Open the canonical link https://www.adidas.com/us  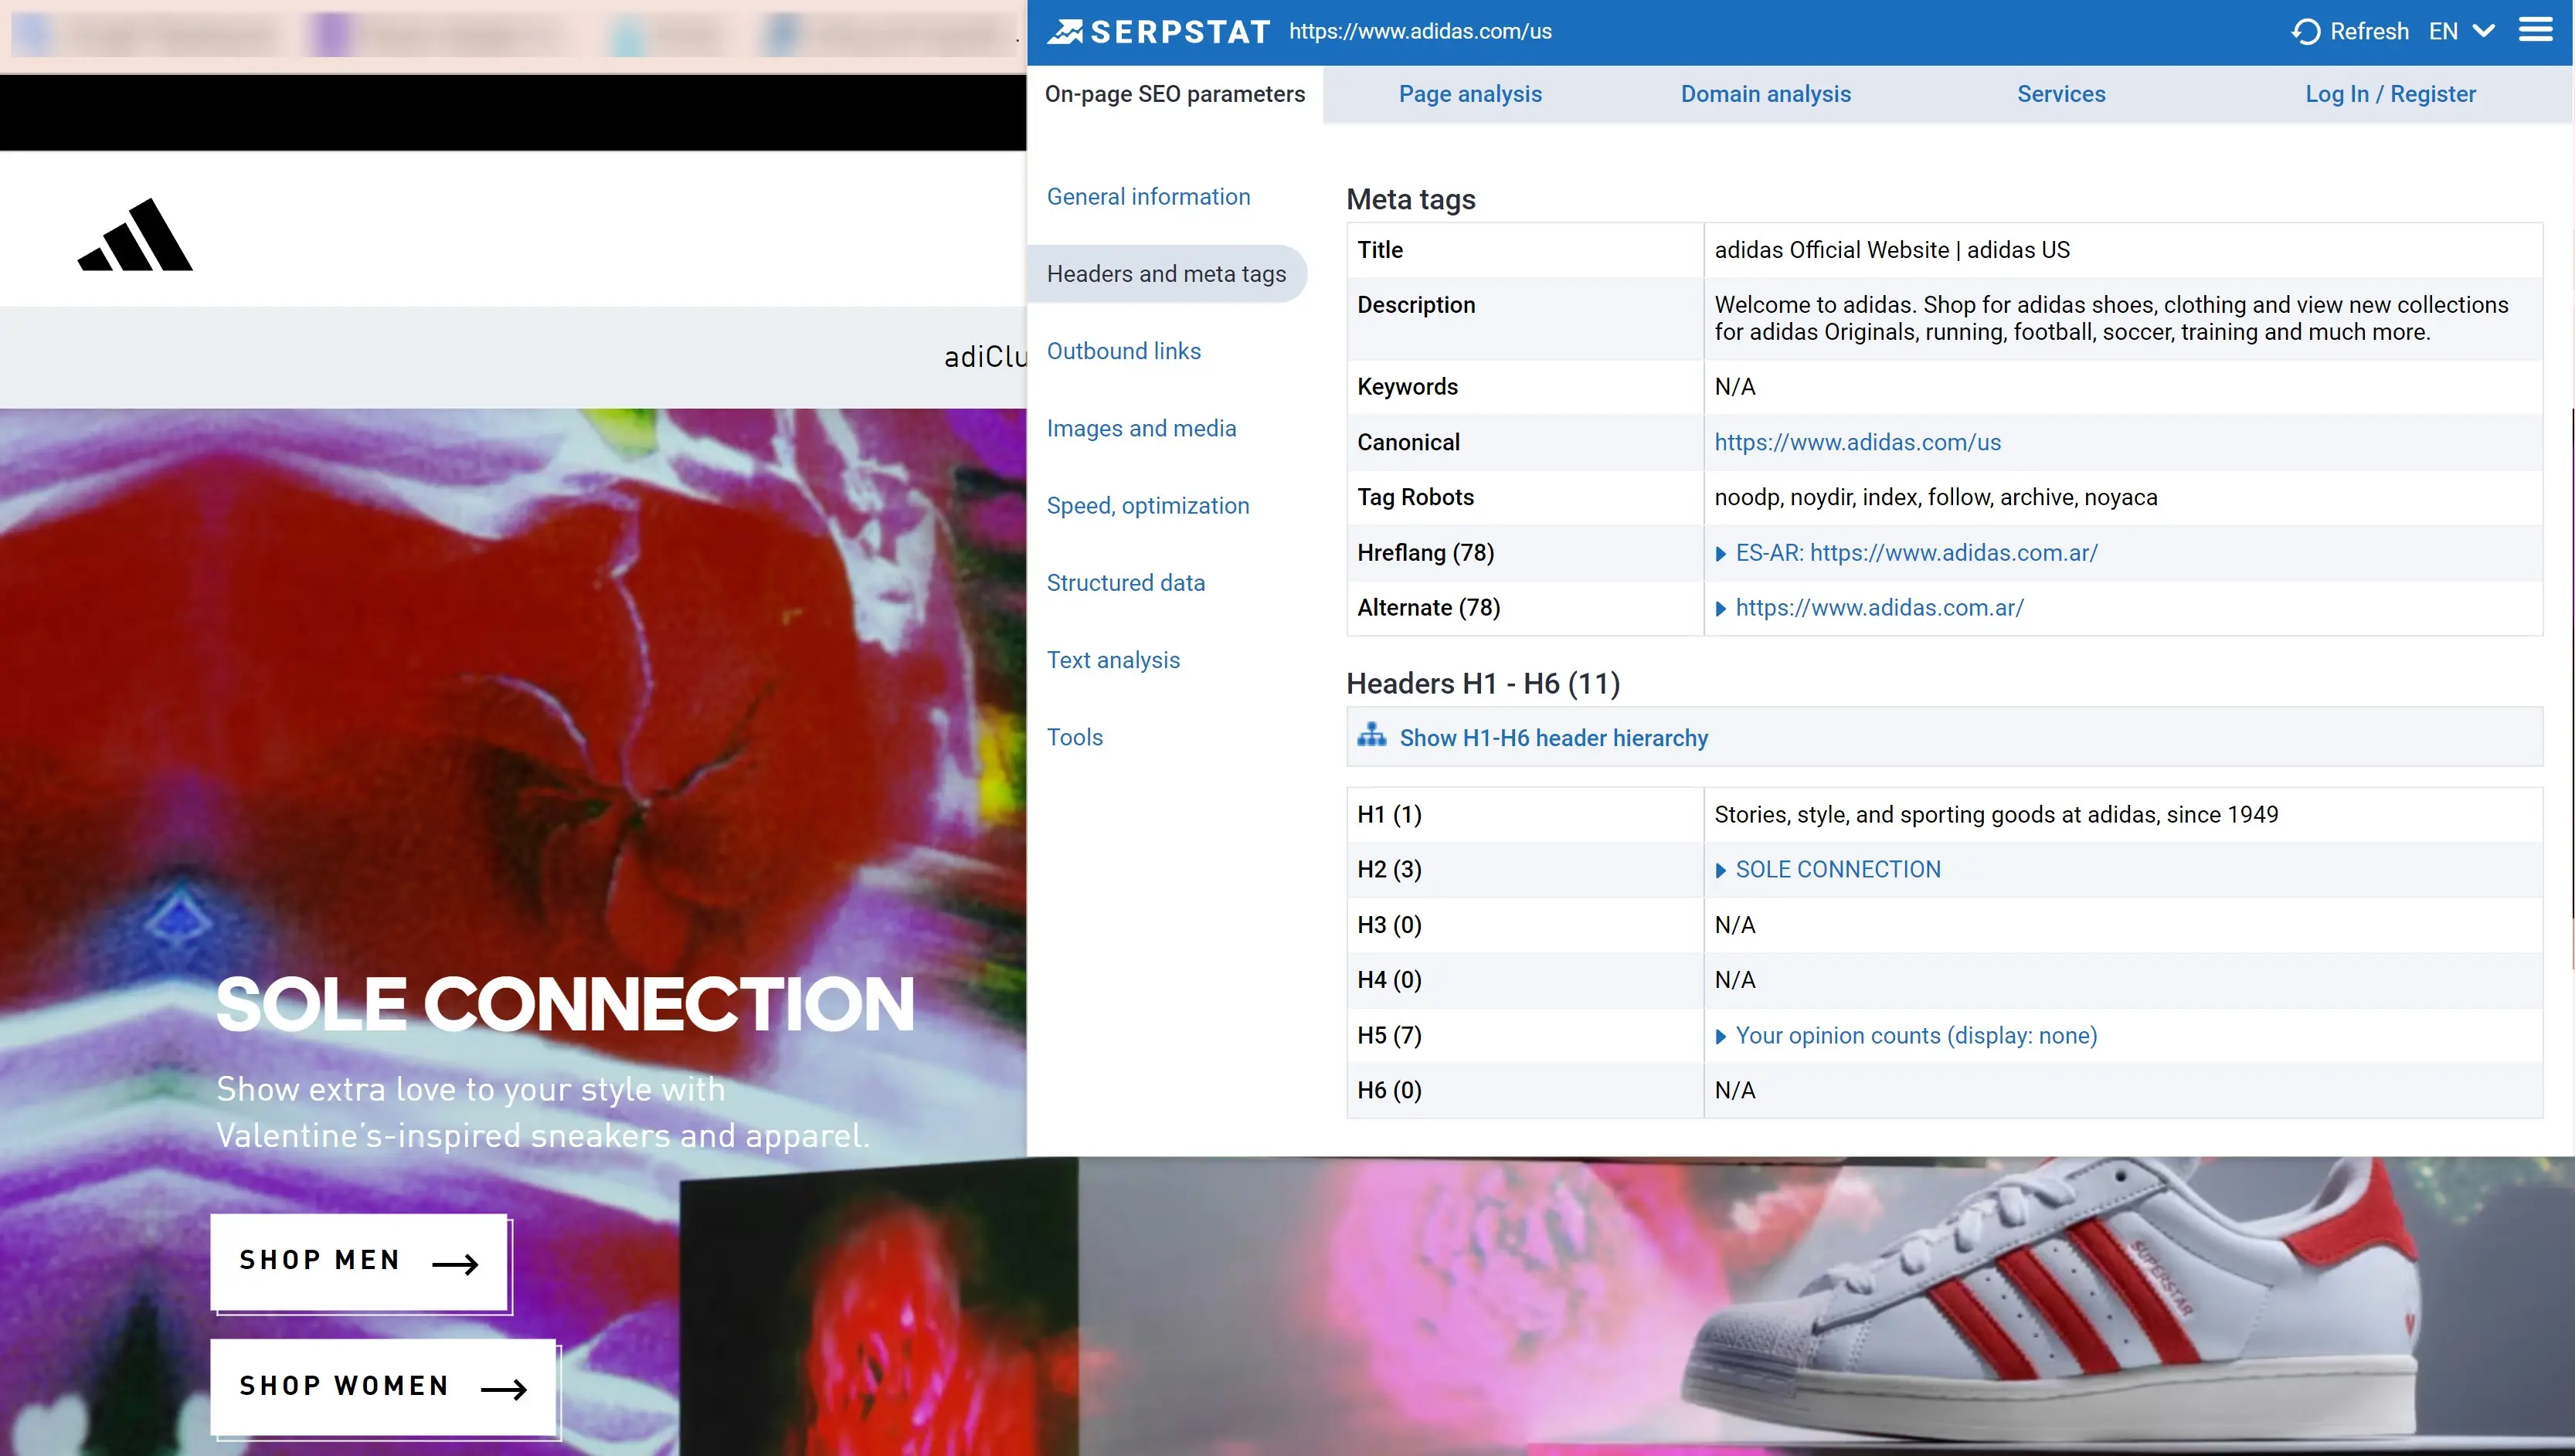(x=1857, y=442)
